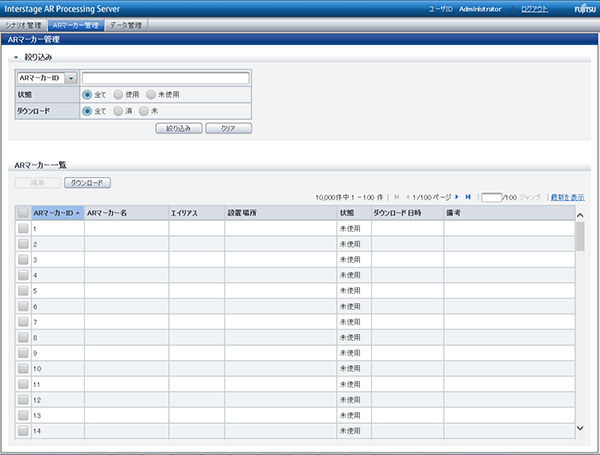Select the 未使用 status radio button

click(x=151, y=94)
